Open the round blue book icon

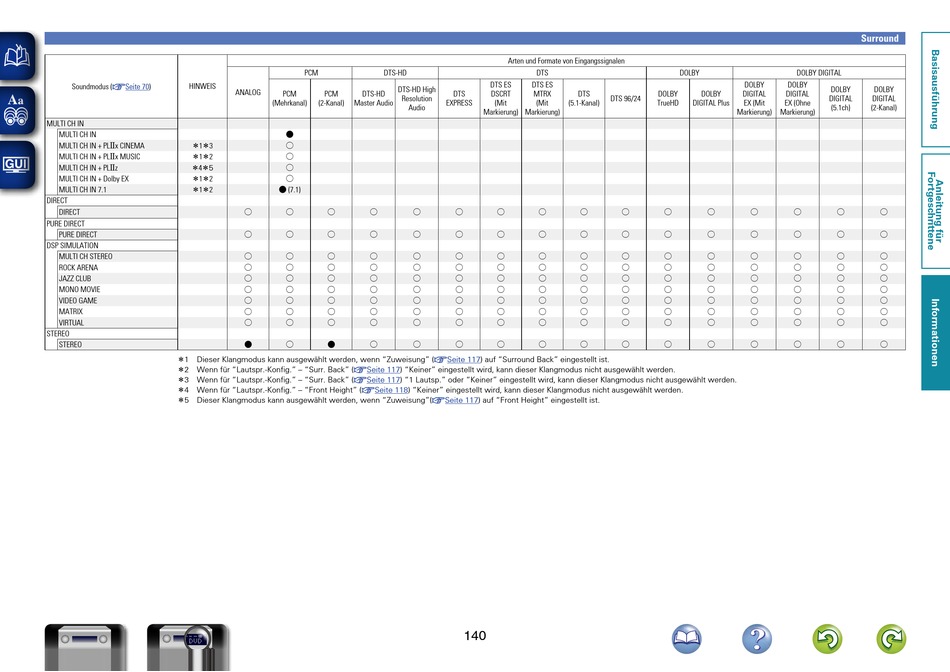point(687,639)
